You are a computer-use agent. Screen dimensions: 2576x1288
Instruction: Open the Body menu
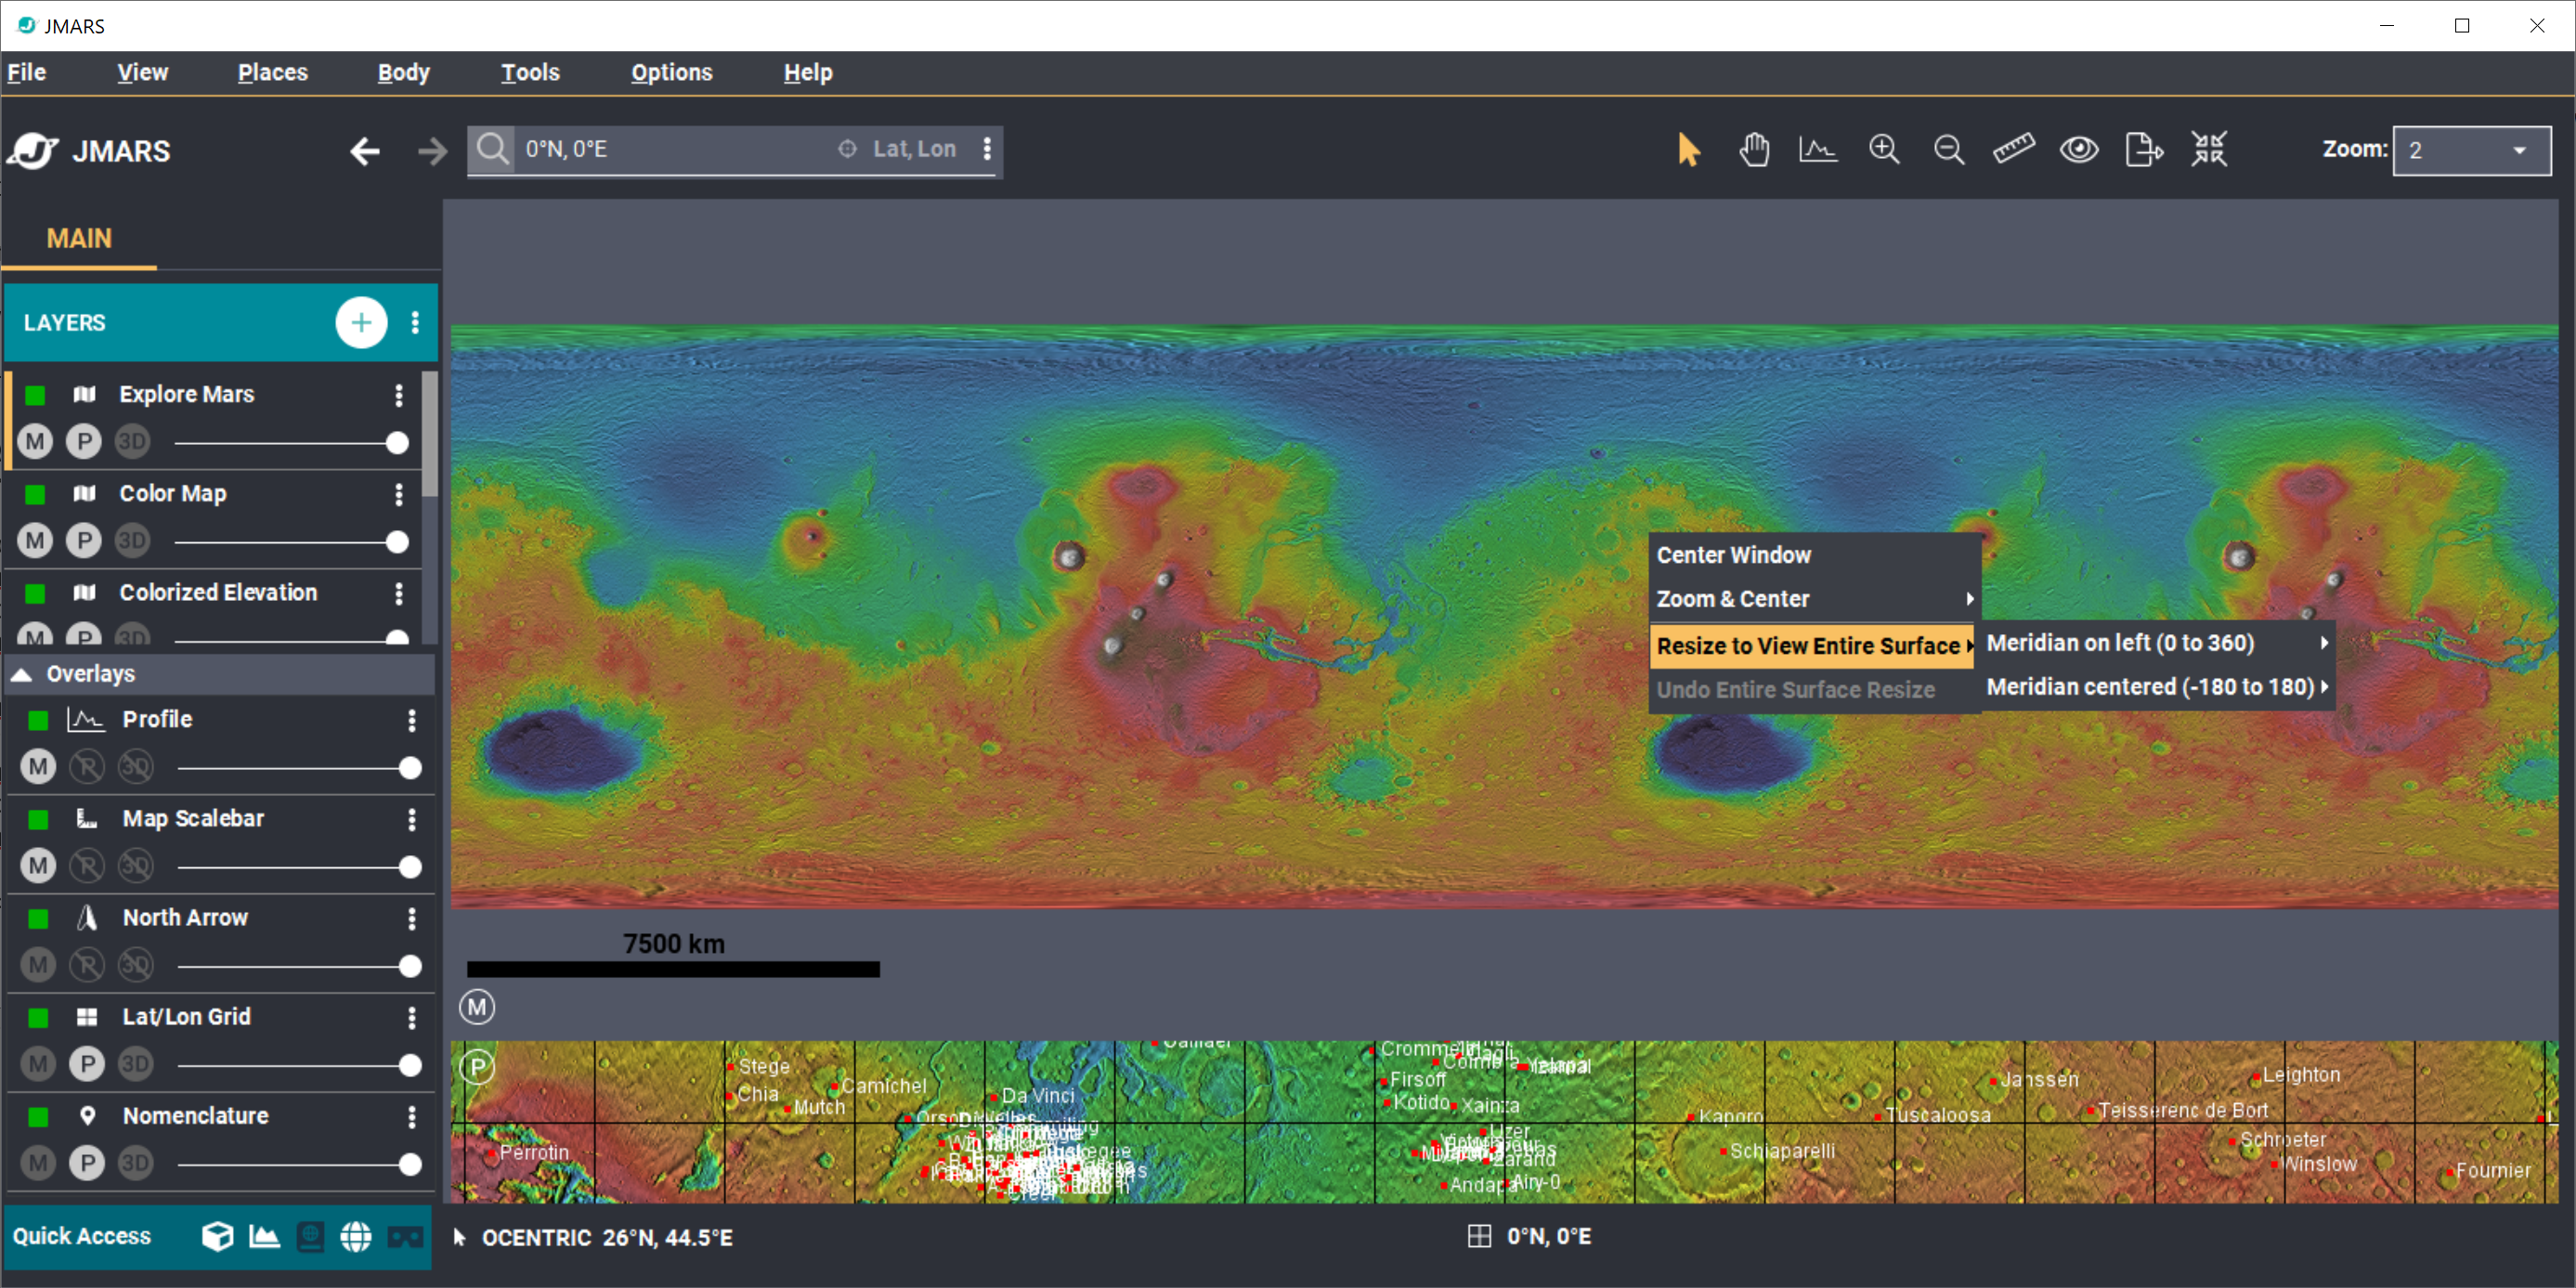pyautogui.click(x=404, y=72)
